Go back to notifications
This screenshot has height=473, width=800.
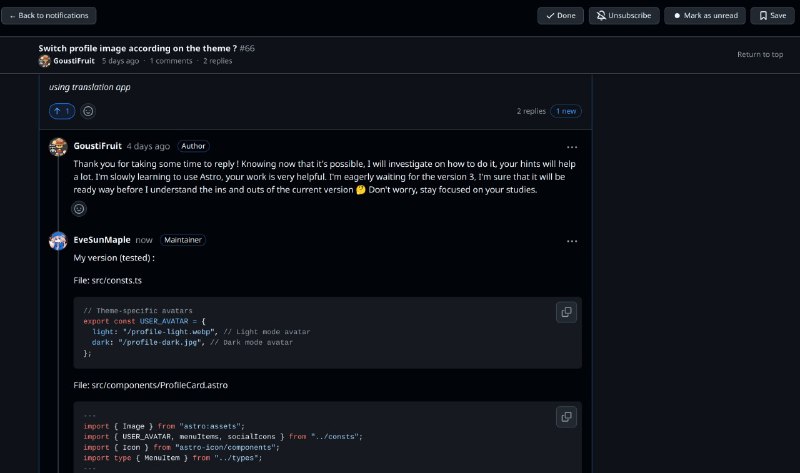pos(50,16)
